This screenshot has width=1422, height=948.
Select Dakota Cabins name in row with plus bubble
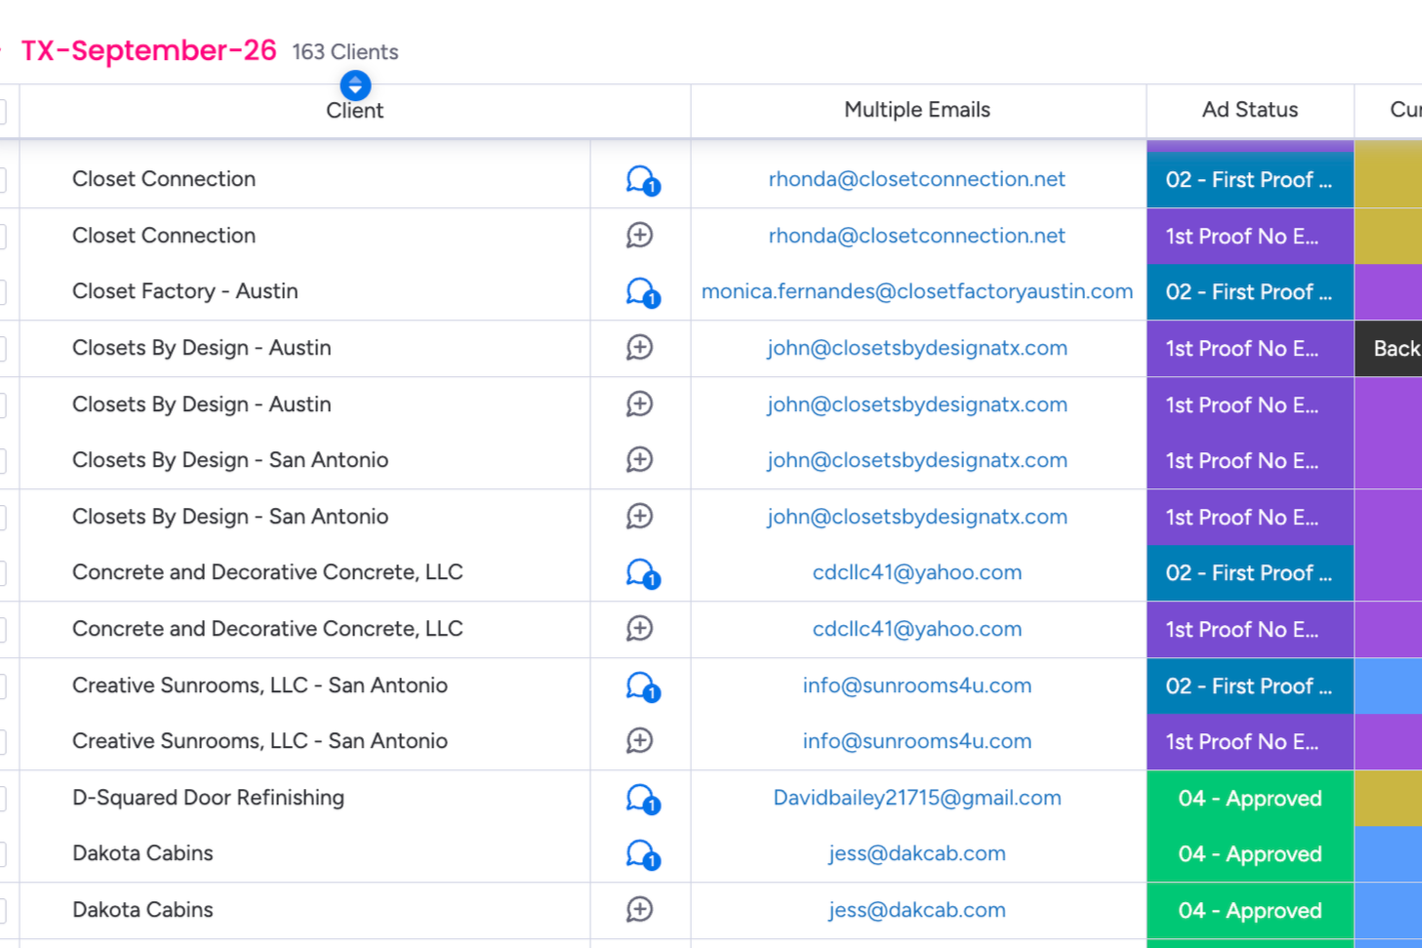143,910
